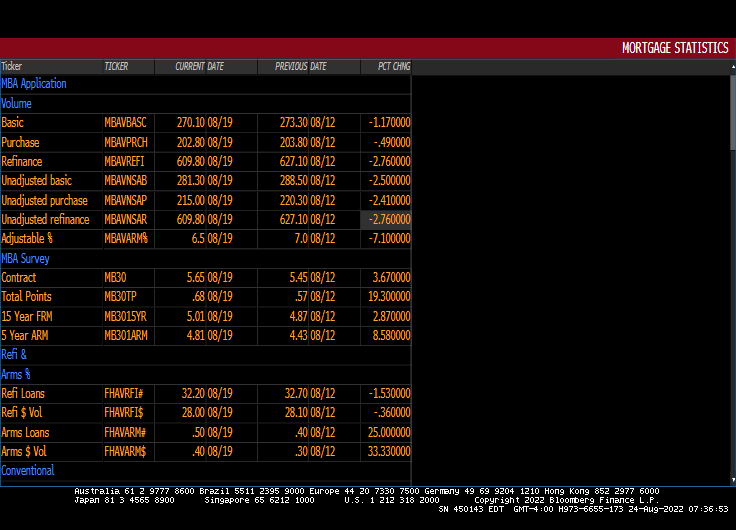Expand the MBA Application section header
This screenshot has width=736, height=530.
pyautogui.click(x=34, y=84)
